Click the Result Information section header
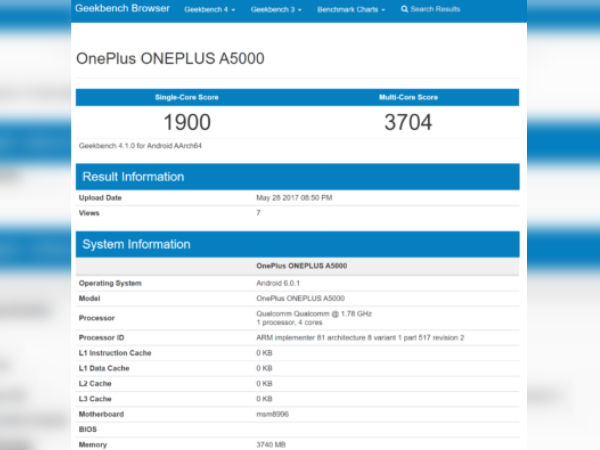The image size is (600, 450). coord(298,177)
